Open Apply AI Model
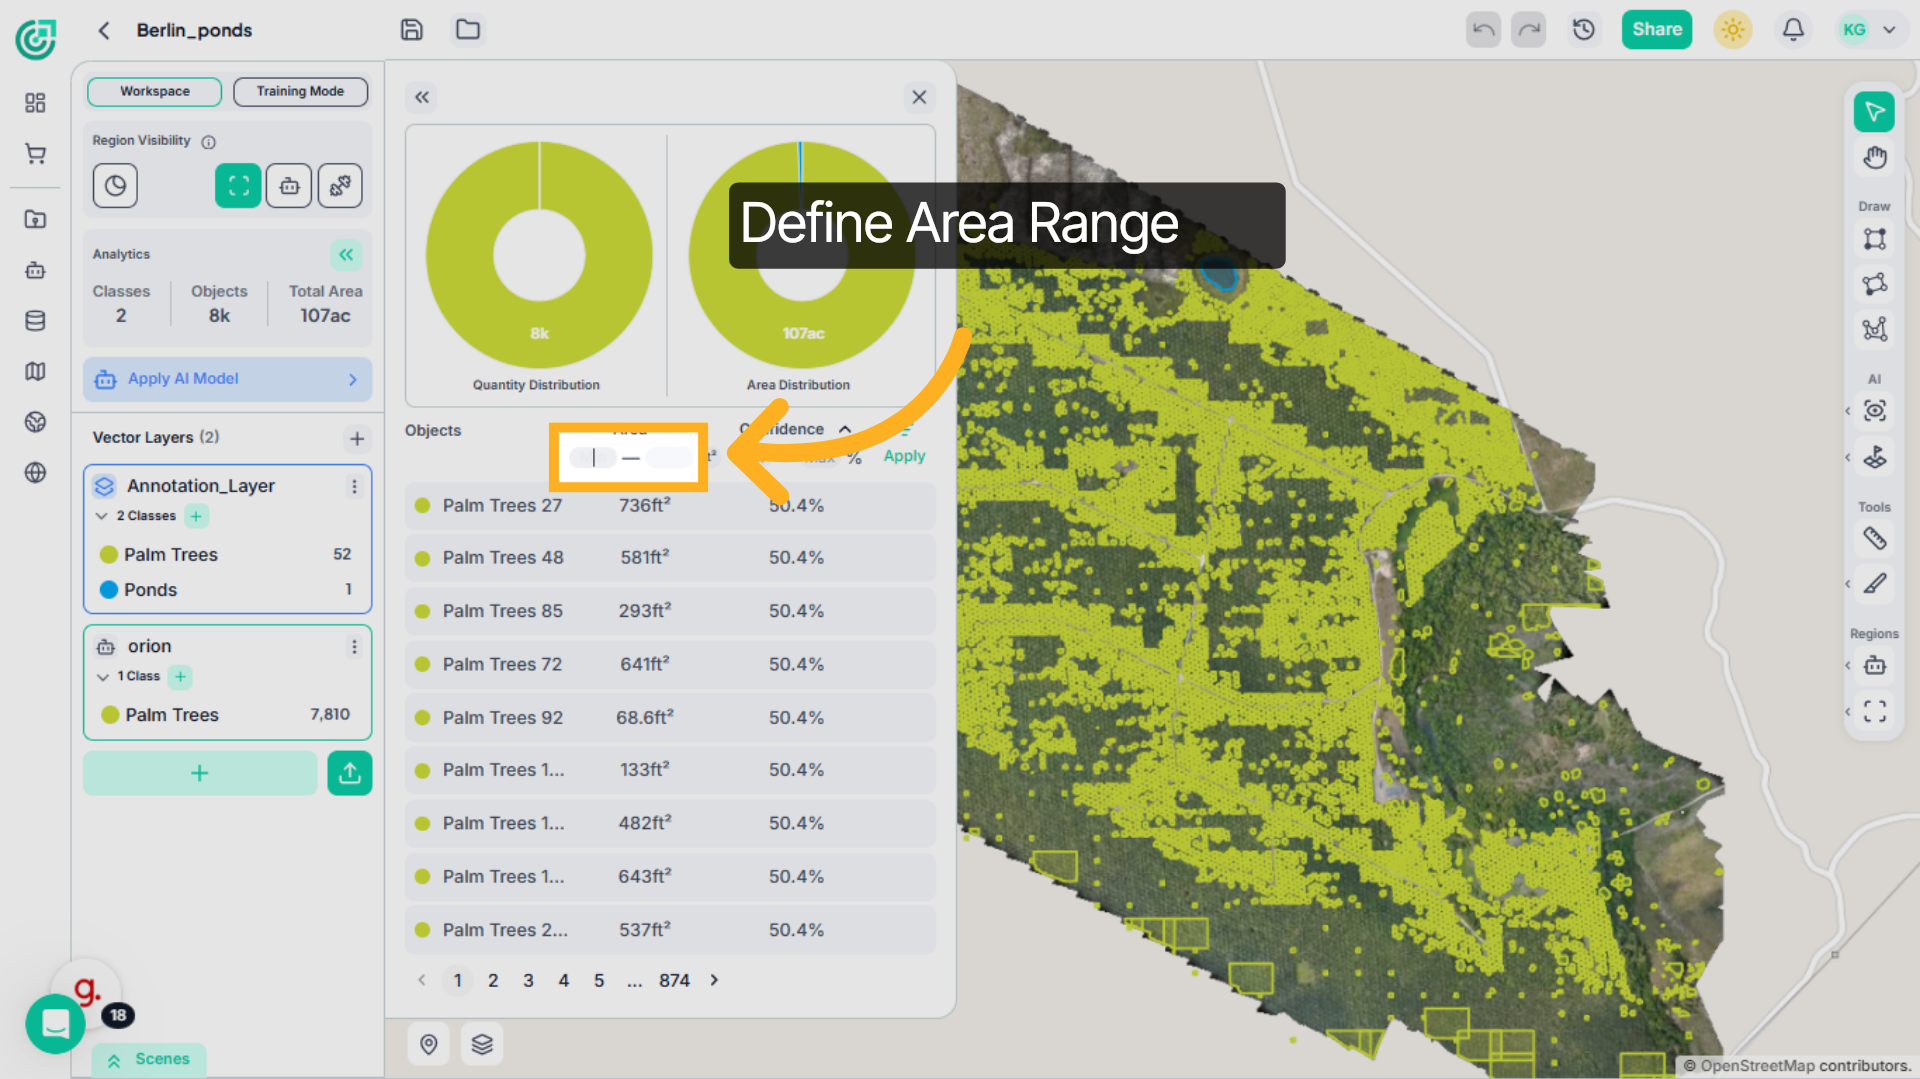Viewport: 1920px width, 1079px height. click(228, 379)
